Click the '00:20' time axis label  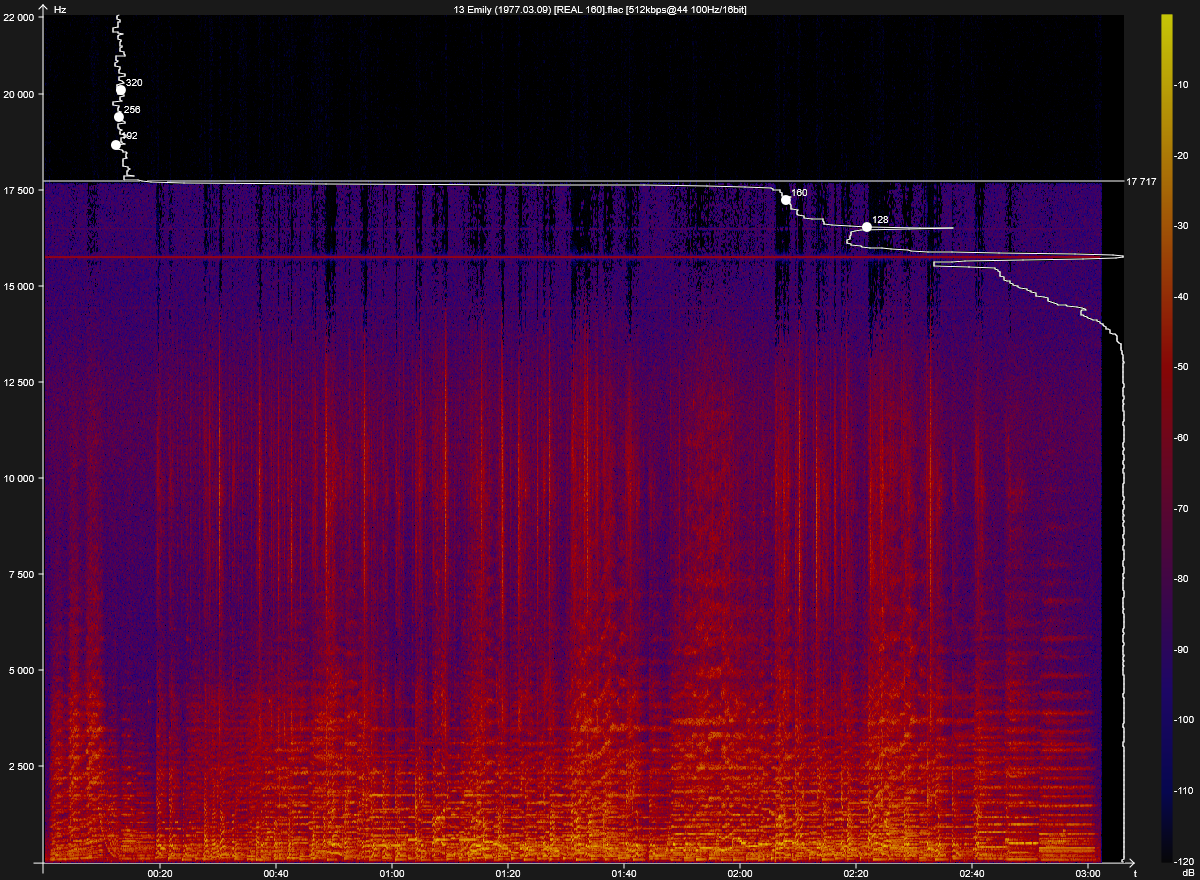(x=160, y=872)
